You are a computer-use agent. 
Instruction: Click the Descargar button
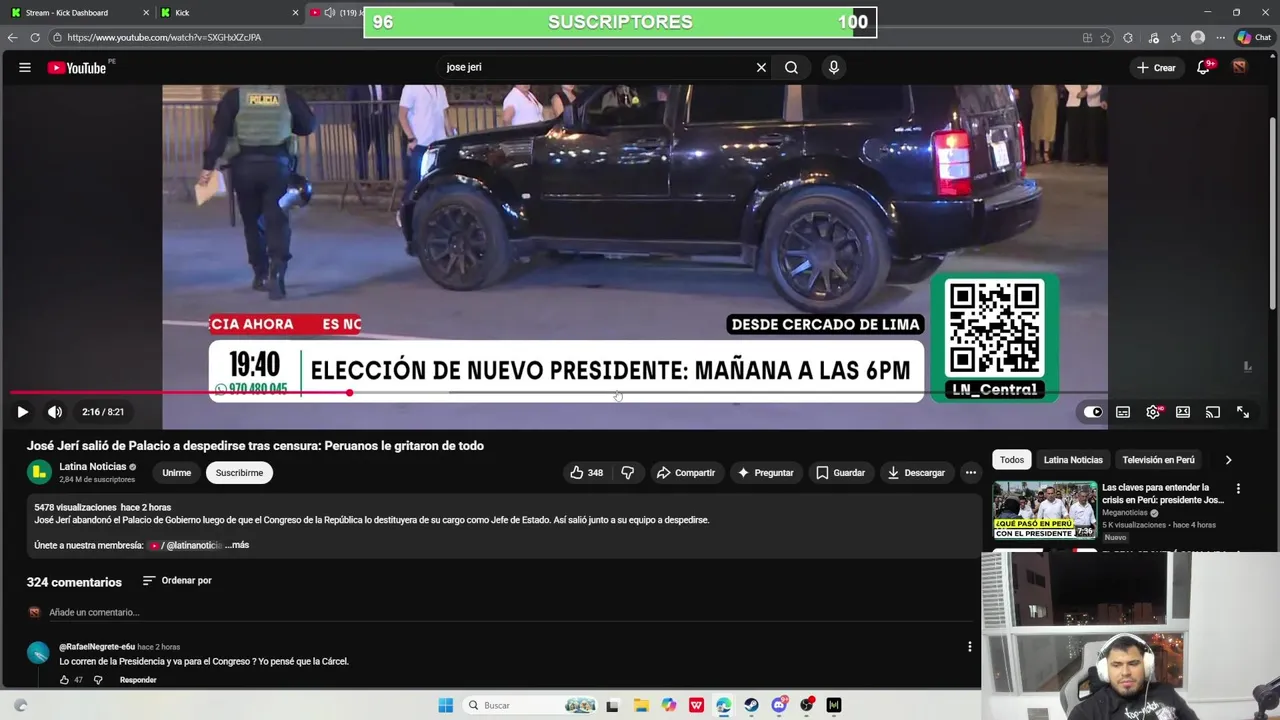tap(916, 473)
